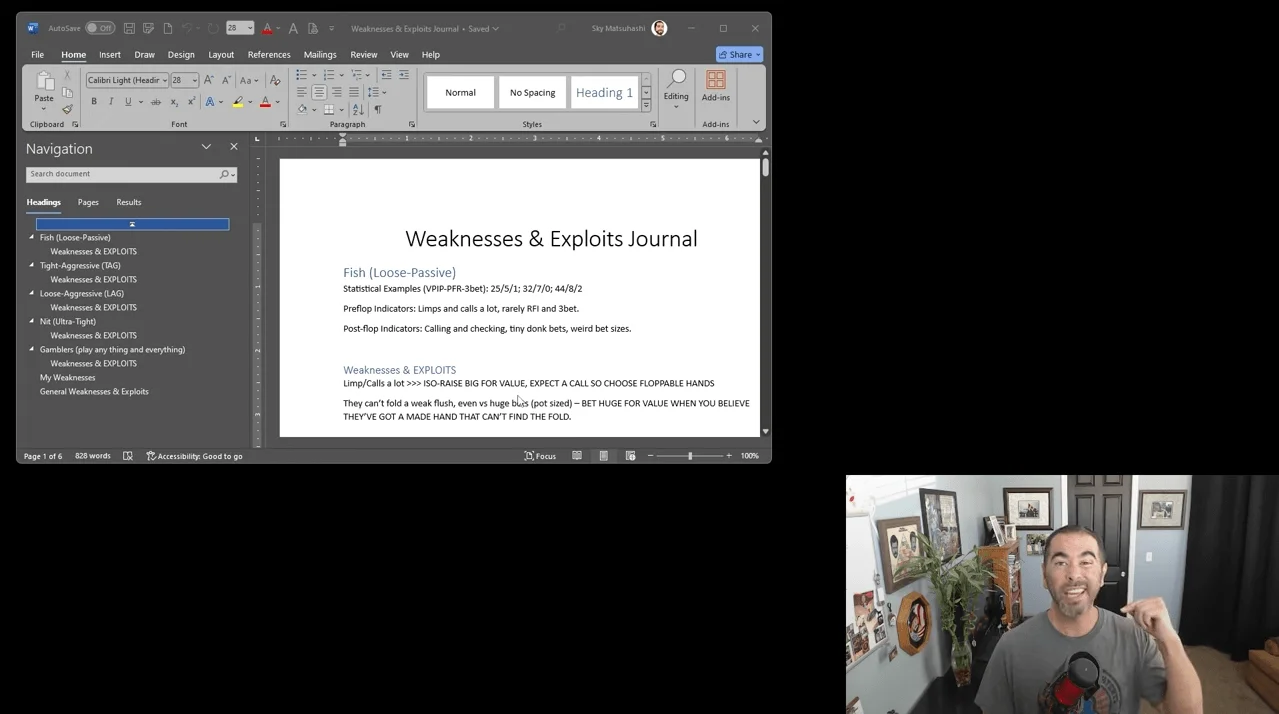Screen dimensions: 1279x714
Task: Switch to Pages tab in Navigation pane
Action: click(x=88, y=202)
